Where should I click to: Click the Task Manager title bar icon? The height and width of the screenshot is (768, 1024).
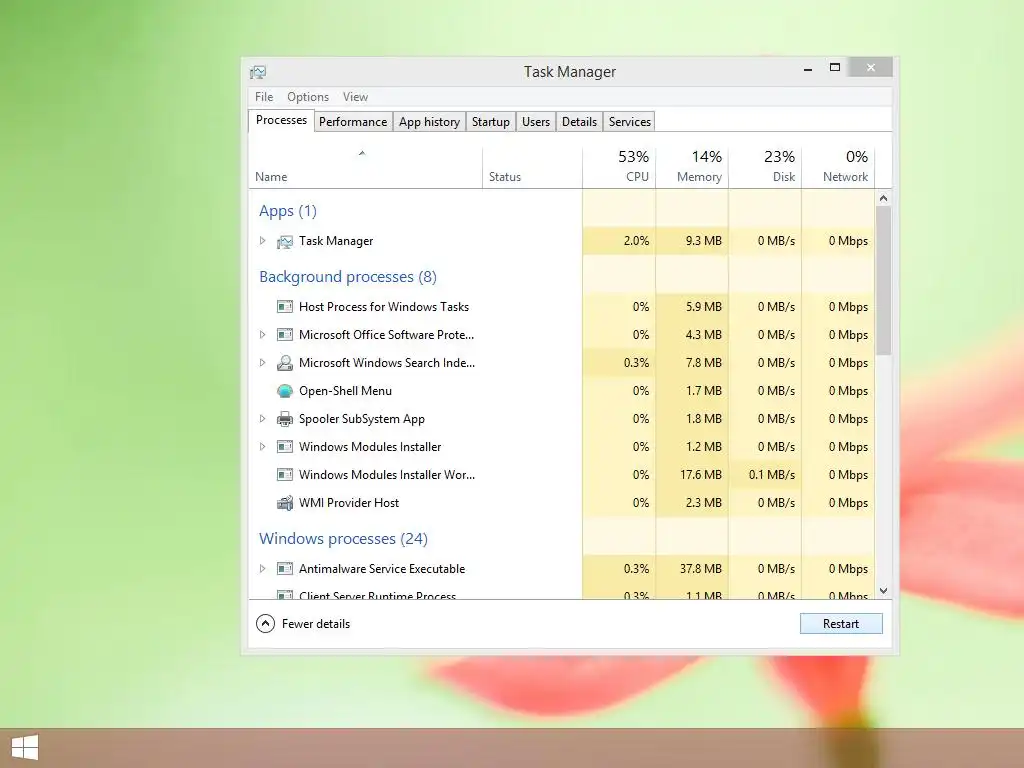click(x=258, y=72)
